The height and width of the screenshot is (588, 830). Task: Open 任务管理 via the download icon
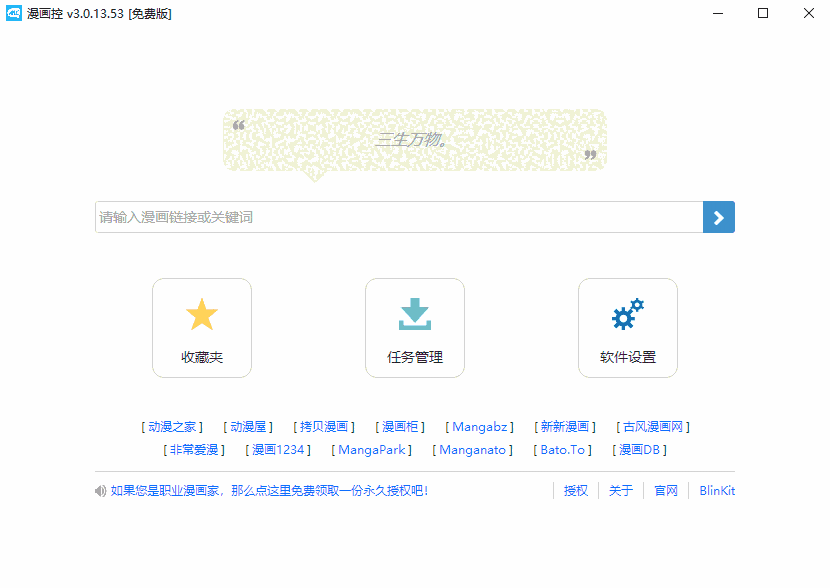[x=414, y=314]
